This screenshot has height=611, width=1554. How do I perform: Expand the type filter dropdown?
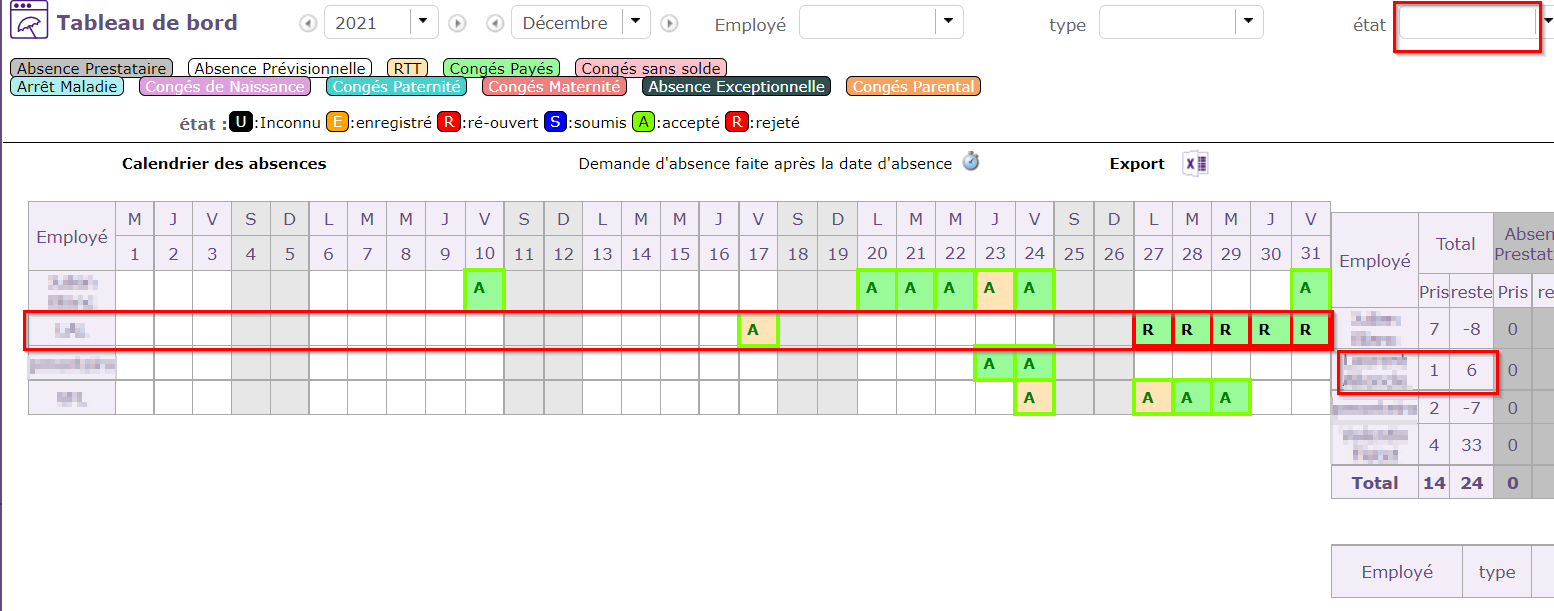click(1249, 22)
